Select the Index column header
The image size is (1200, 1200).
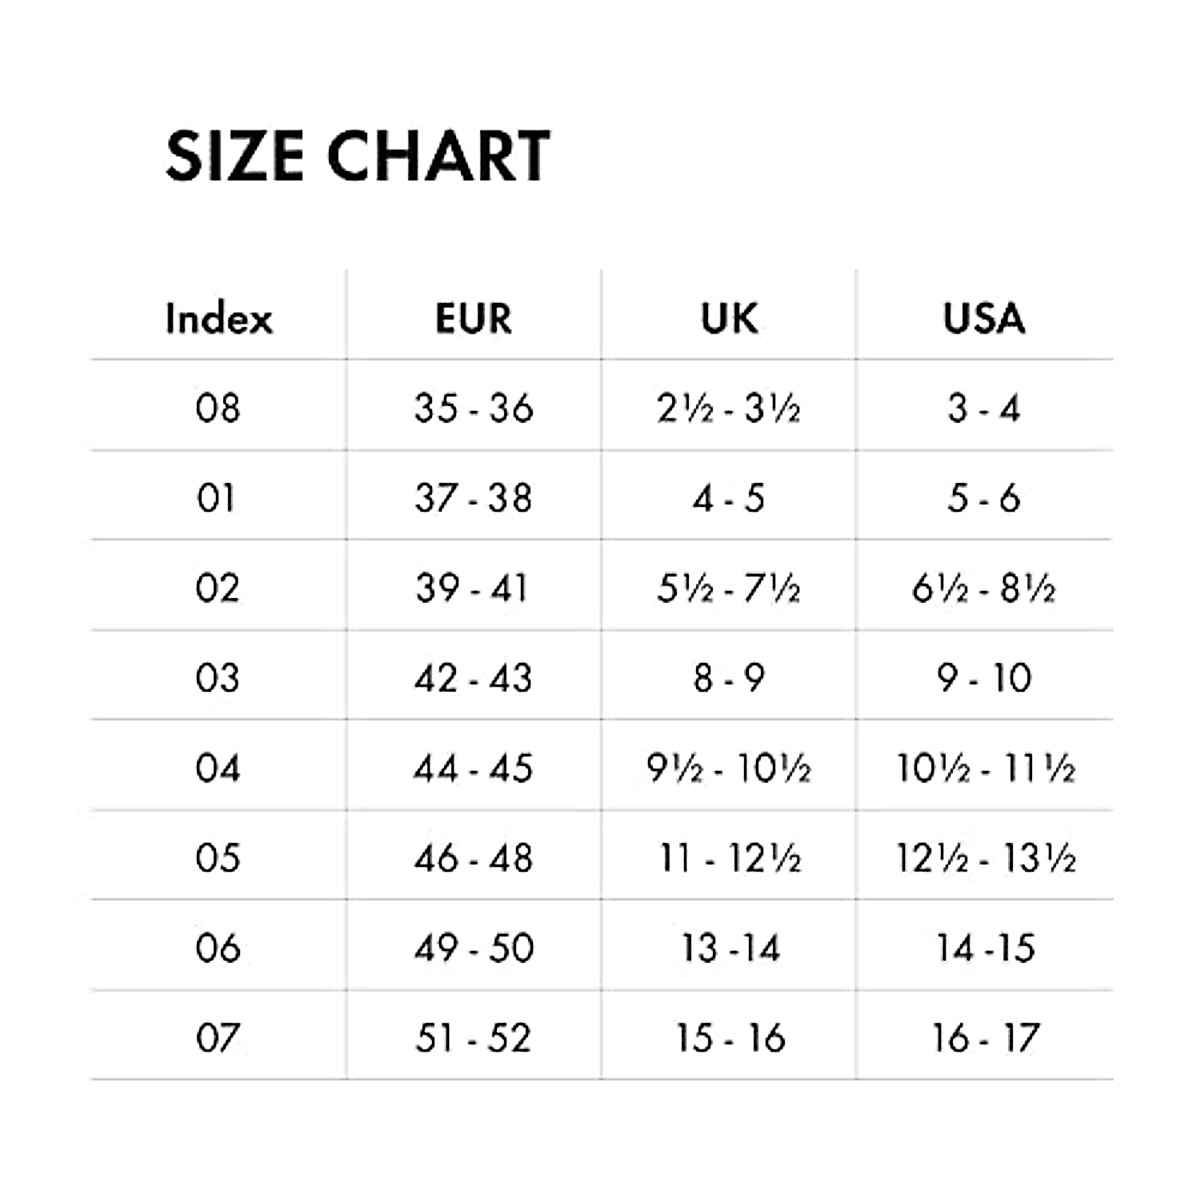(218, 319)
